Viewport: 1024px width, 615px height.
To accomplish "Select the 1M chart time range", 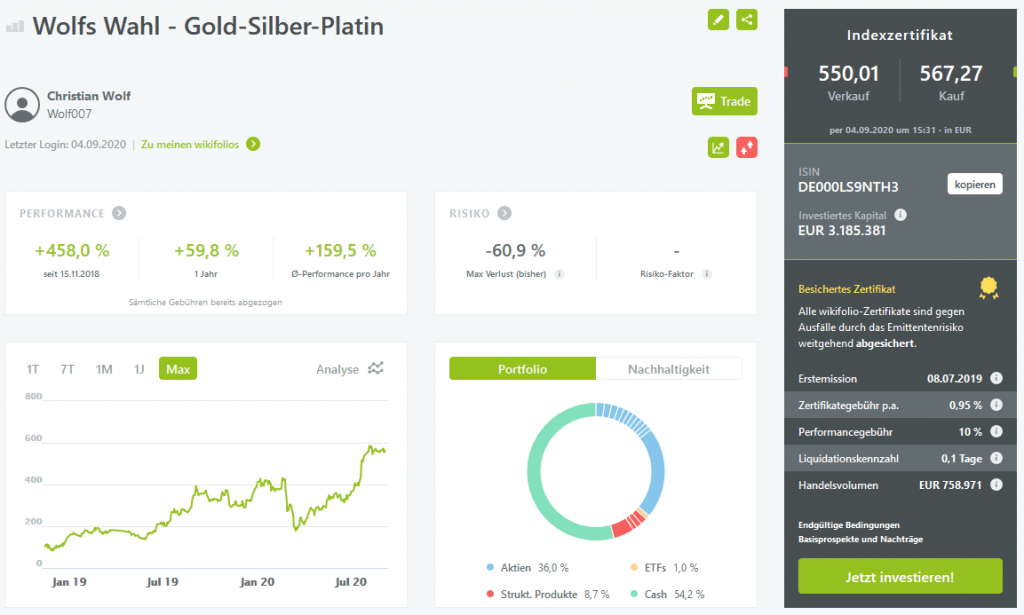I will 104,369.
